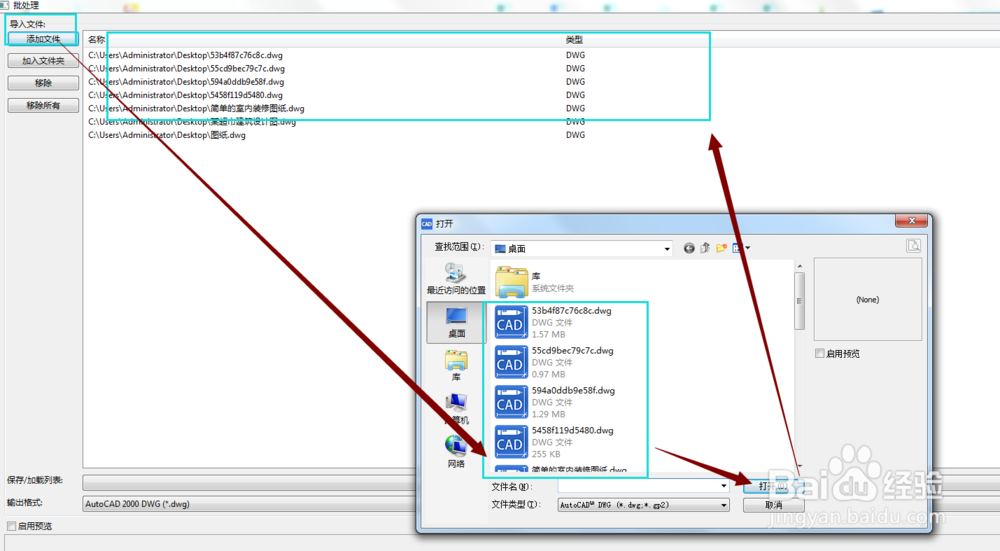Click the Create New Folder icon

(721, 248)
